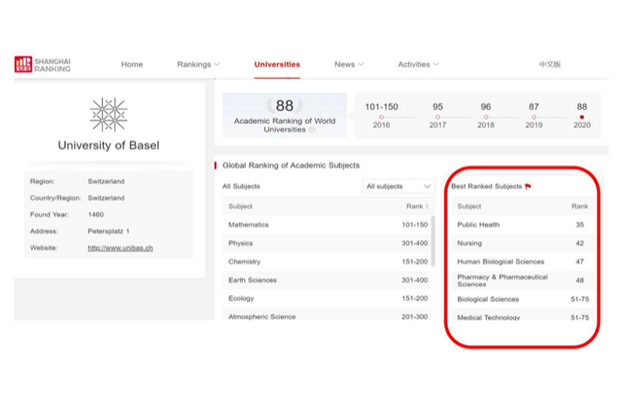Viewport: 622px width, 415px height.
Task: Click the red flag next to Best Ranked Subjects
Action: pyautogui.click(x=528, y=186)
